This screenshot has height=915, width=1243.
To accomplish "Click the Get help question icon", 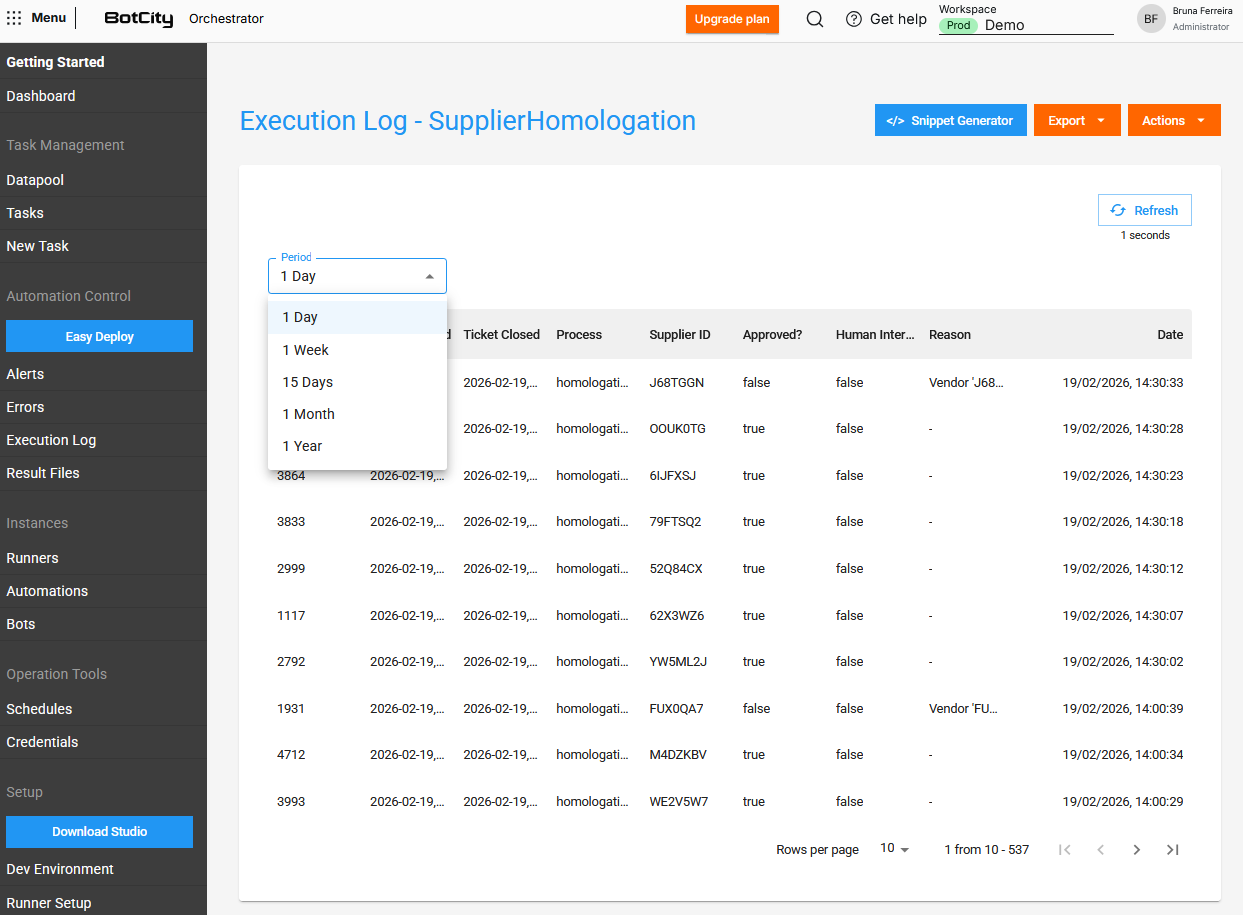I will [854, 19].
